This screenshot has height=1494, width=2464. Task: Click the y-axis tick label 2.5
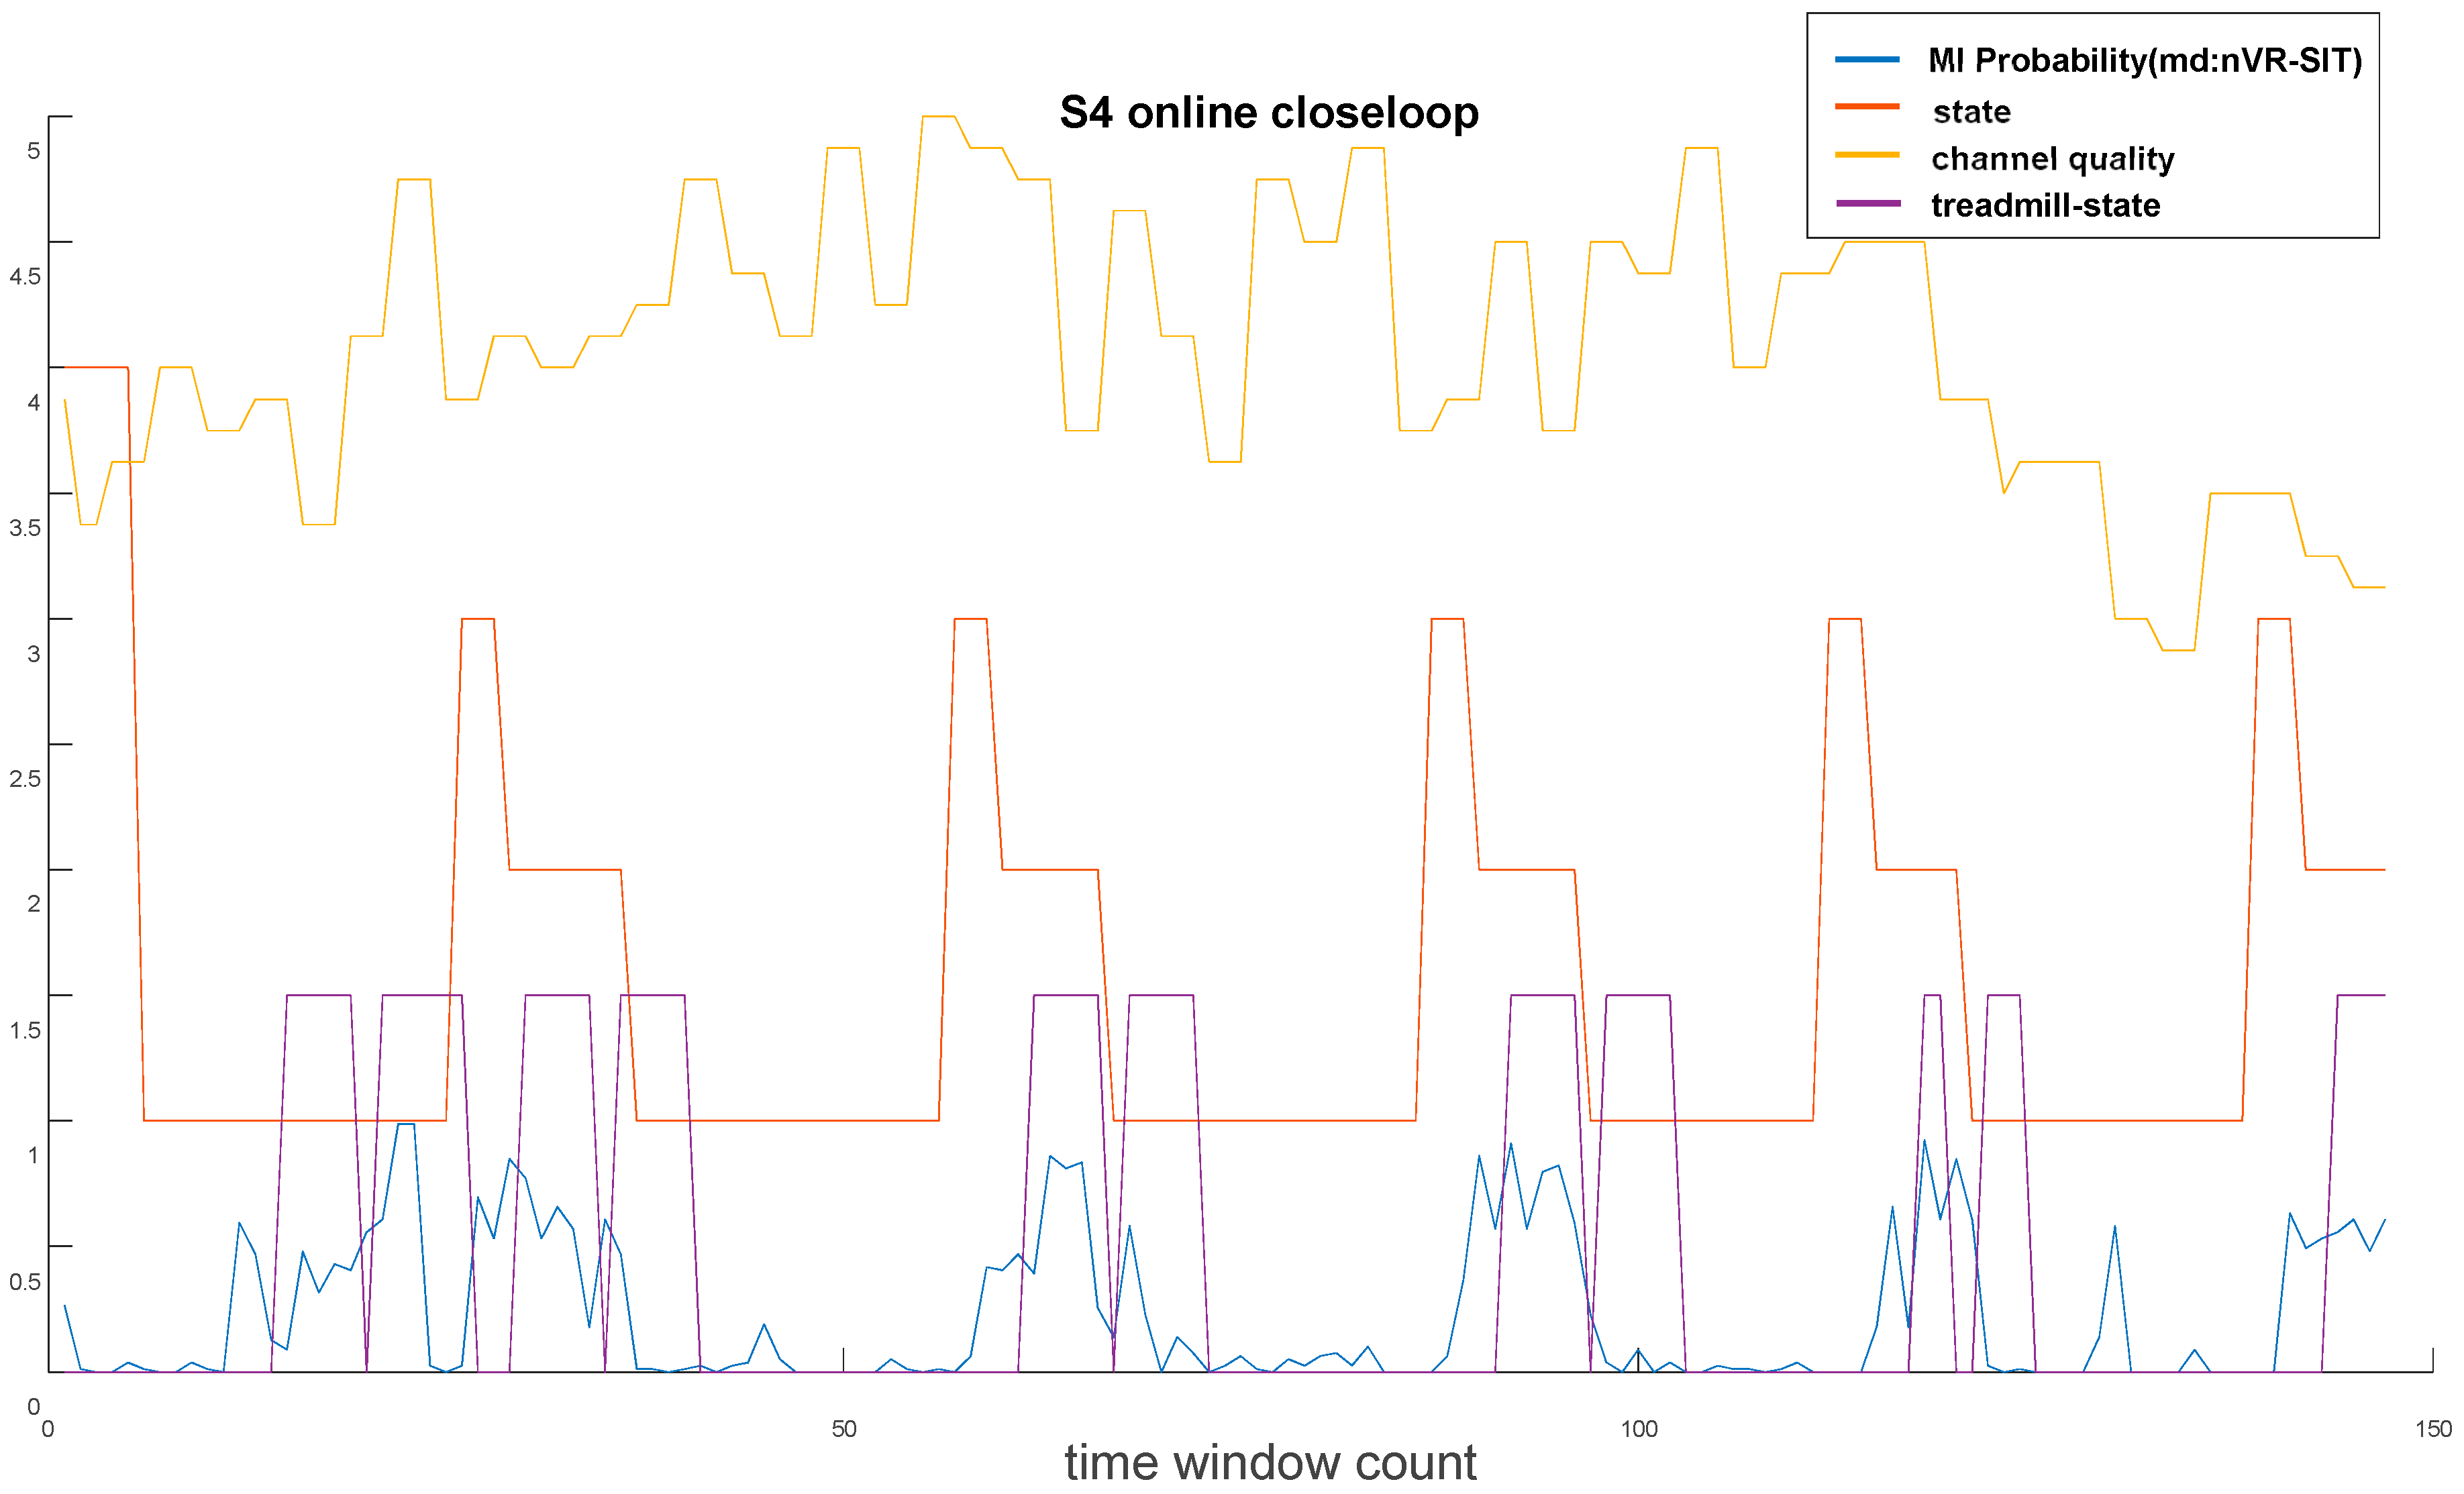(25, 778)
